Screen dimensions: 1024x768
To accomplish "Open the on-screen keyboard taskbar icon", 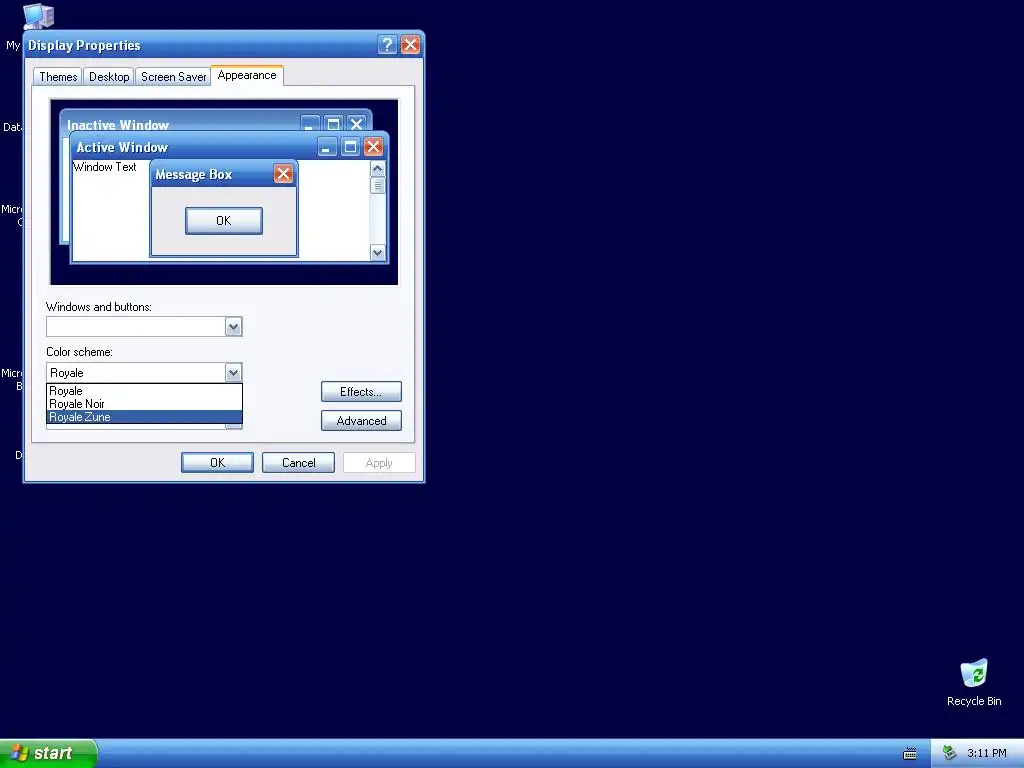I will coord(910,754).
